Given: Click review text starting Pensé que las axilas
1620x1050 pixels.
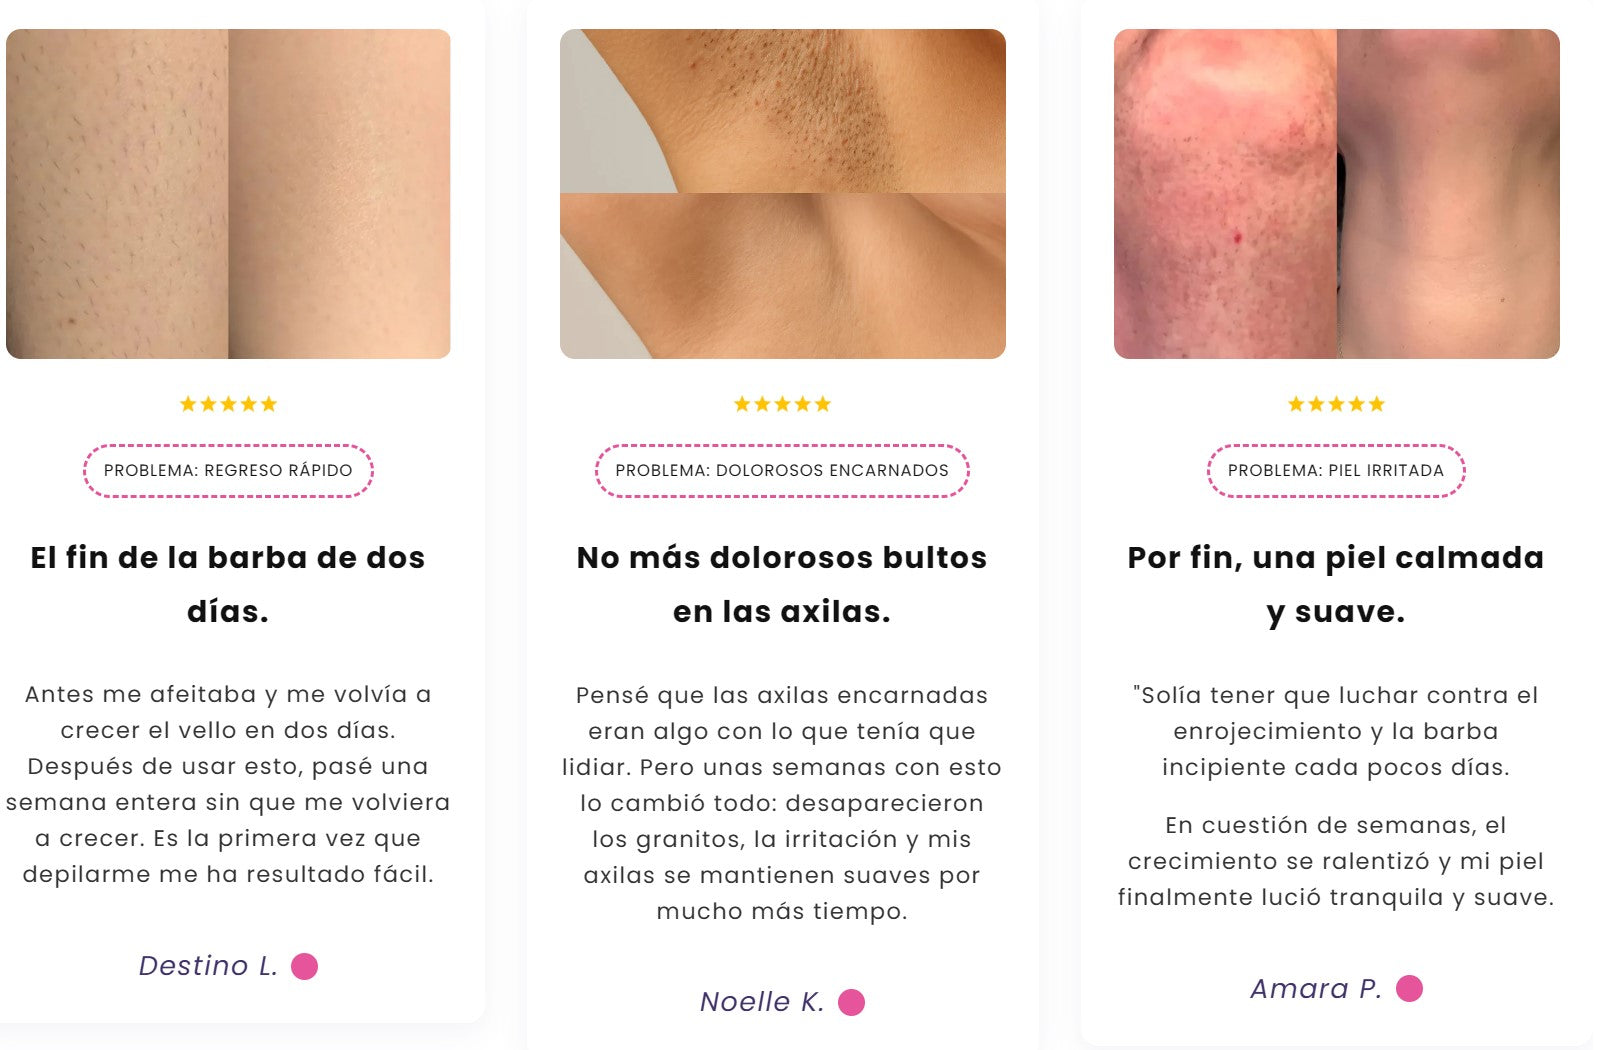Looking at the screenshot, I should 782,803.
